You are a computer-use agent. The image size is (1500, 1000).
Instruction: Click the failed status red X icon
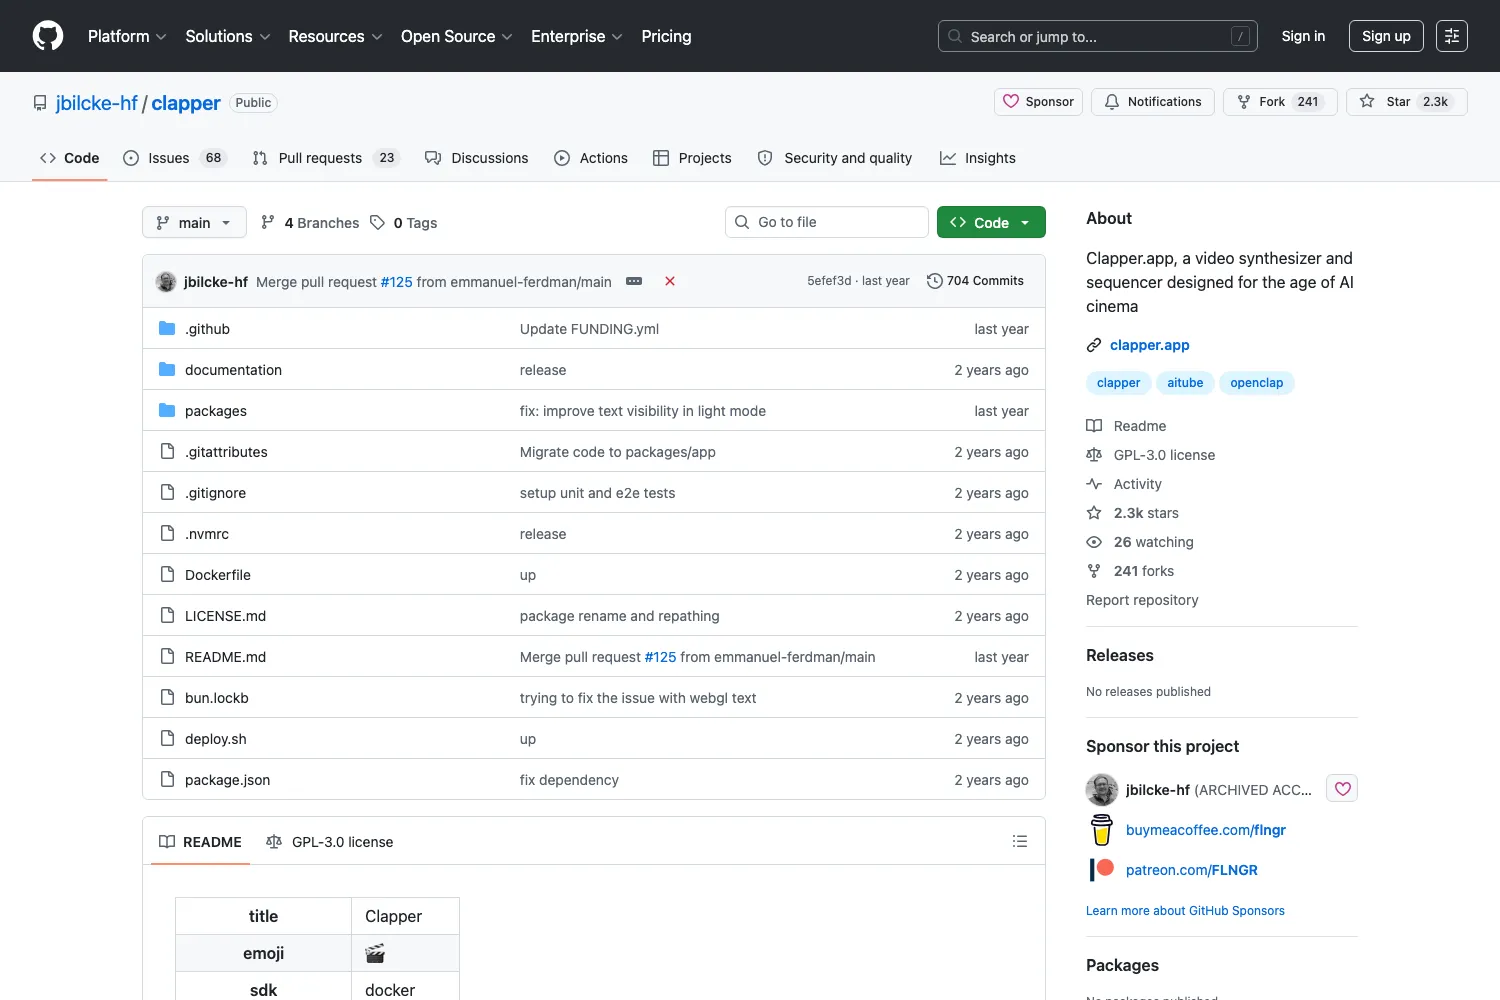click(x=670, y=281)
